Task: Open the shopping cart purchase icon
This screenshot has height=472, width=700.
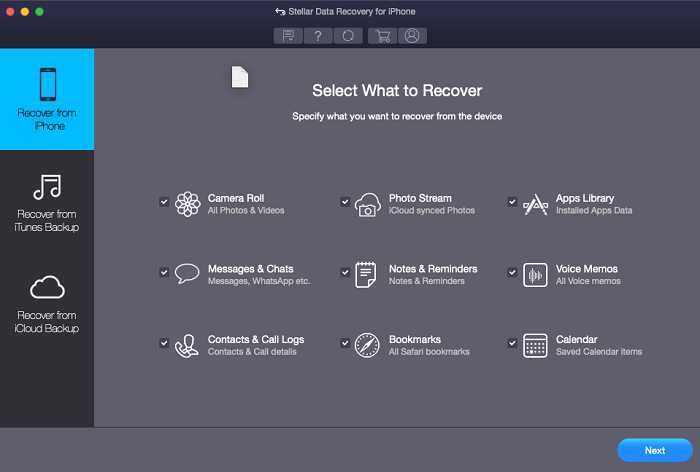Action: pos(381,36)
